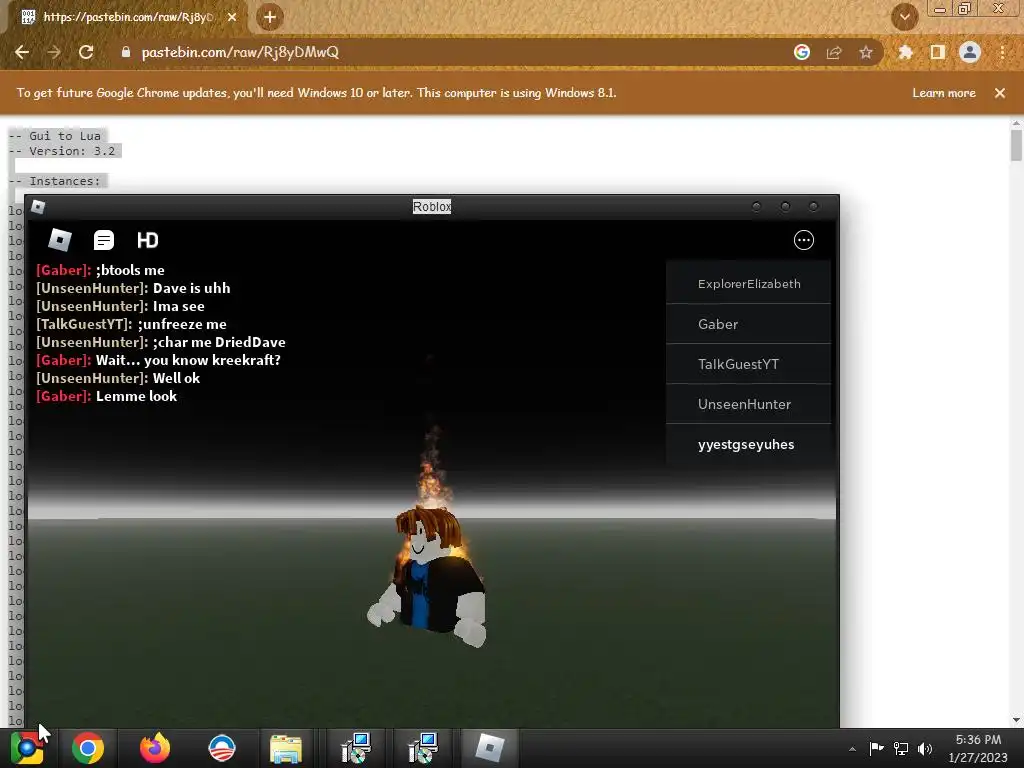Open Chrome side panel icon

tap(938, 52)
